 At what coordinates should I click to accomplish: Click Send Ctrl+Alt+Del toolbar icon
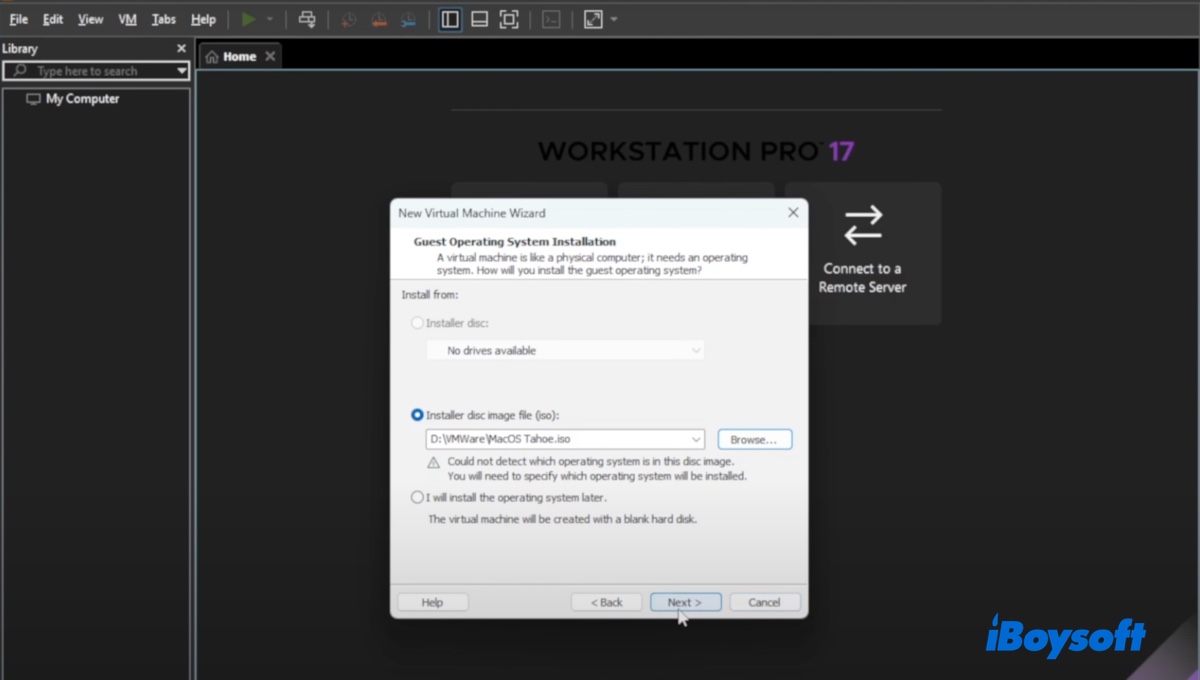coord(307,19)
